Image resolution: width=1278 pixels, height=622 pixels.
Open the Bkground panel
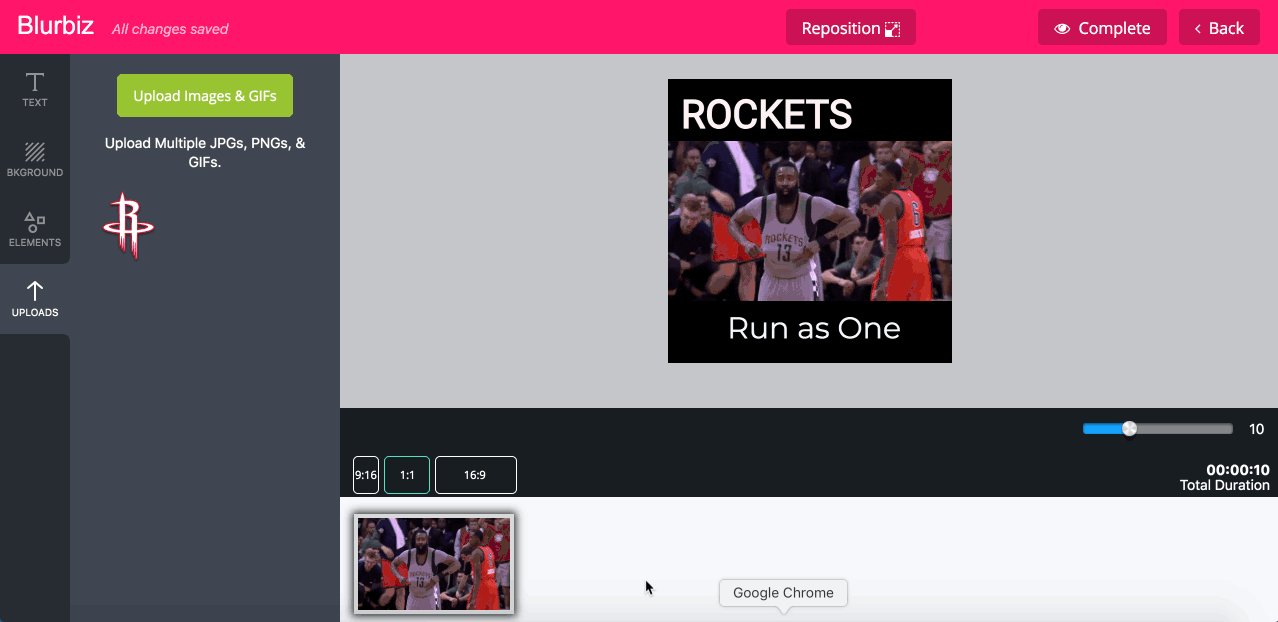pos(35,159)
